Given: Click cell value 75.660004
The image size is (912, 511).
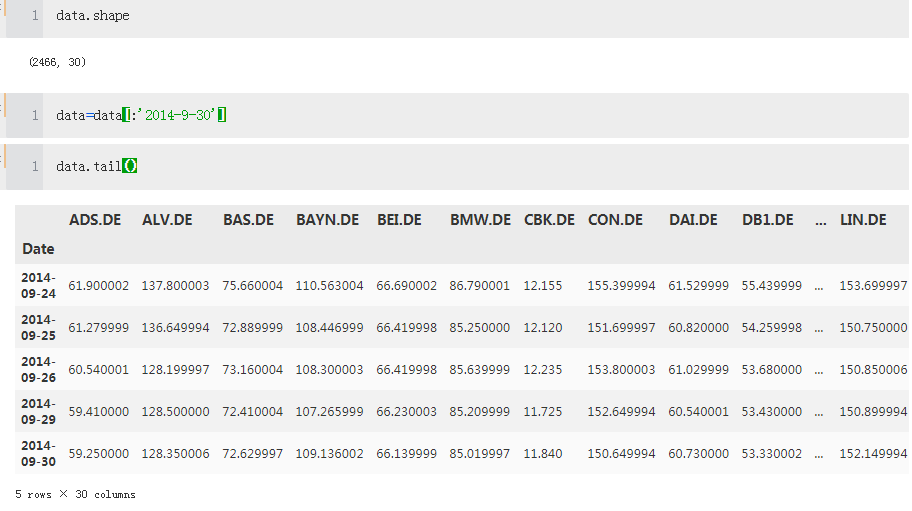Looking at the screenshot, I should coord(252,285).
